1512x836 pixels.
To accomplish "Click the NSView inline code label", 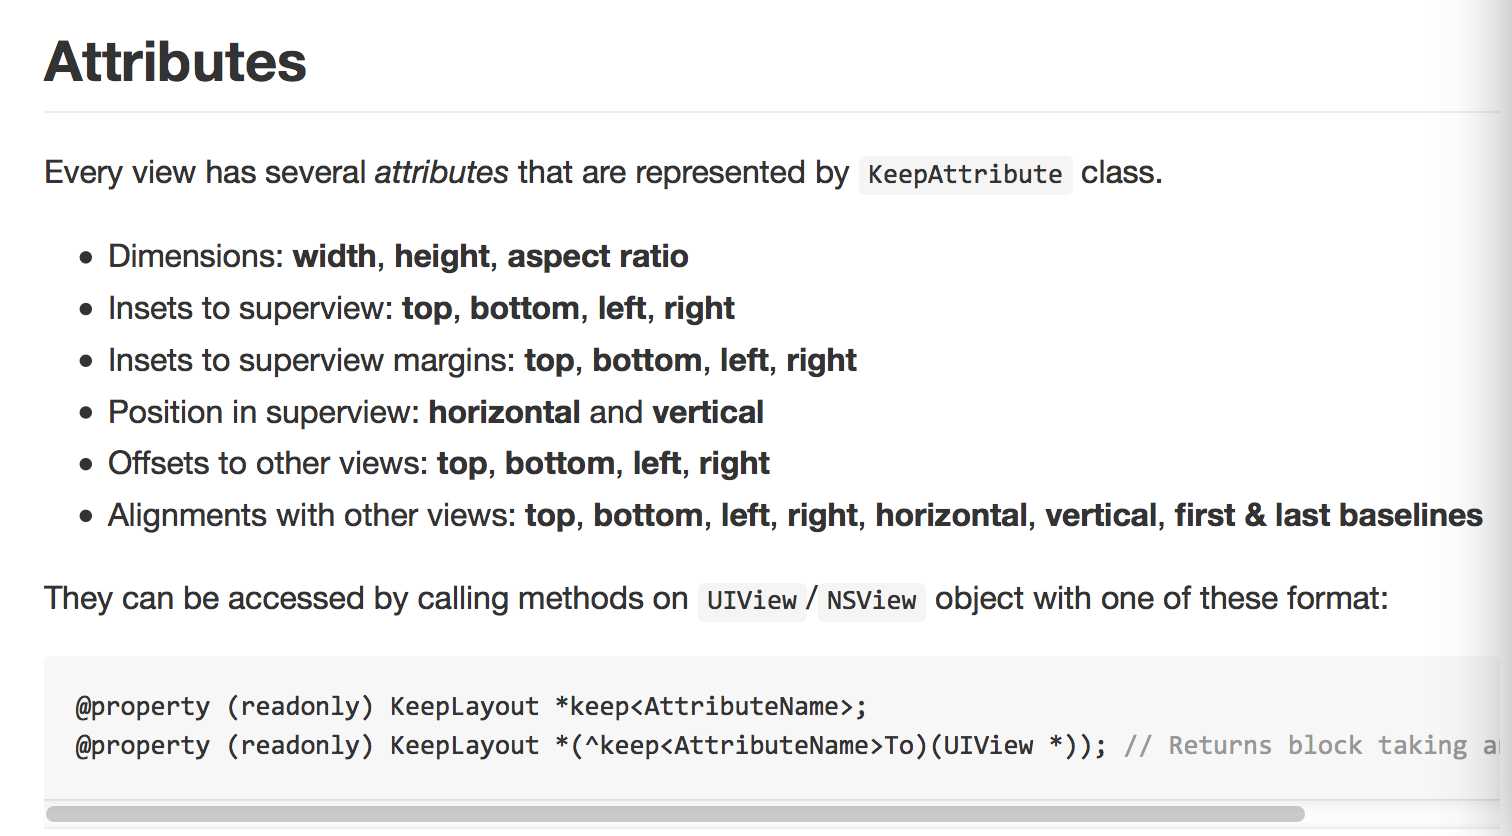I will (871, 600).
